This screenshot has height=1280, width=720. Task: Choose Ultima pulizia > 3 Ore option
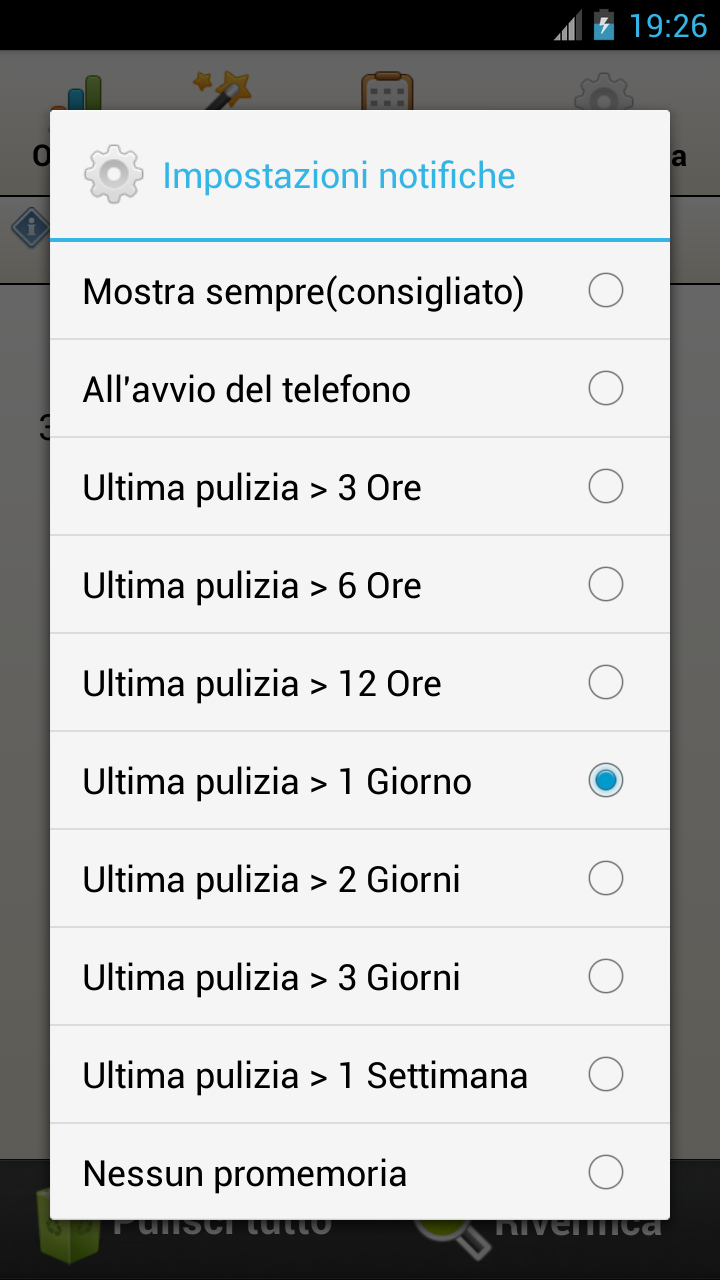pyautogui.click(x=360, y=487)
